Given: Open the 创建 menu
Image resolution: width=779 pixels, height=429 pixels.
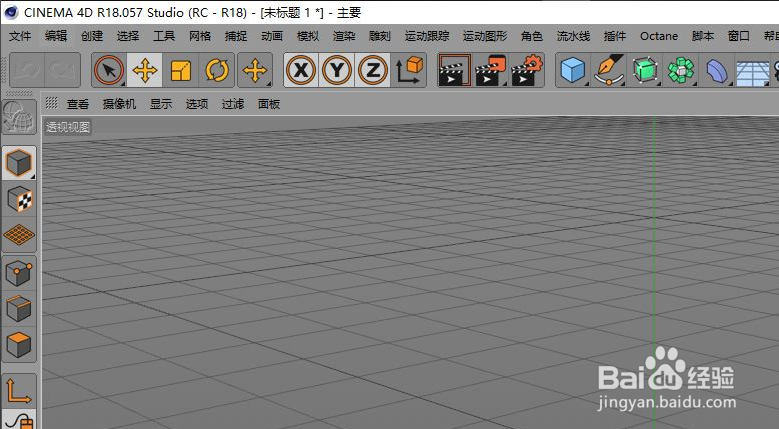Looking at the screenshot, I should tap(92, 36).
